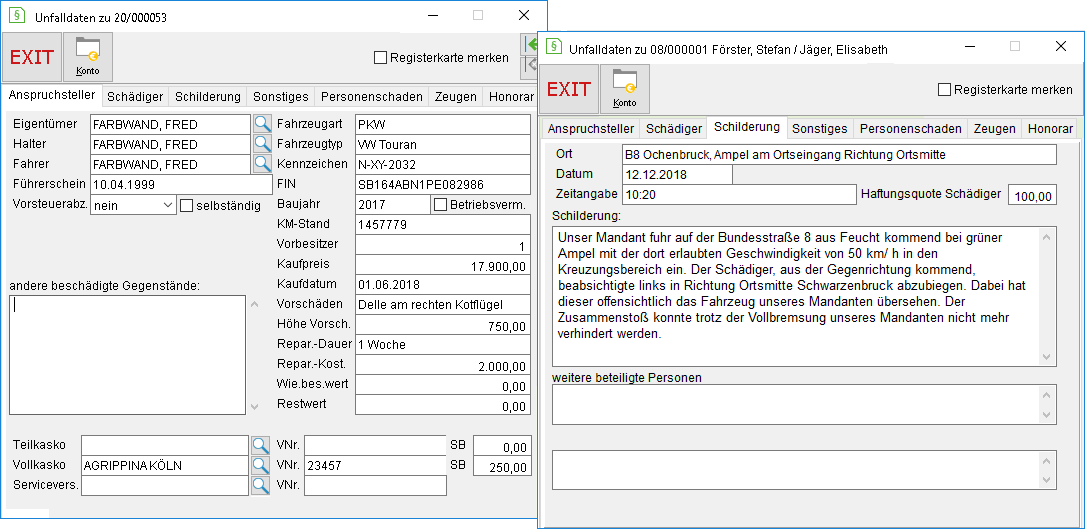The image size is (1085, 529).
Task: Click the Fahrzeugart field showing PKW
Action: (x=442, y=125)
